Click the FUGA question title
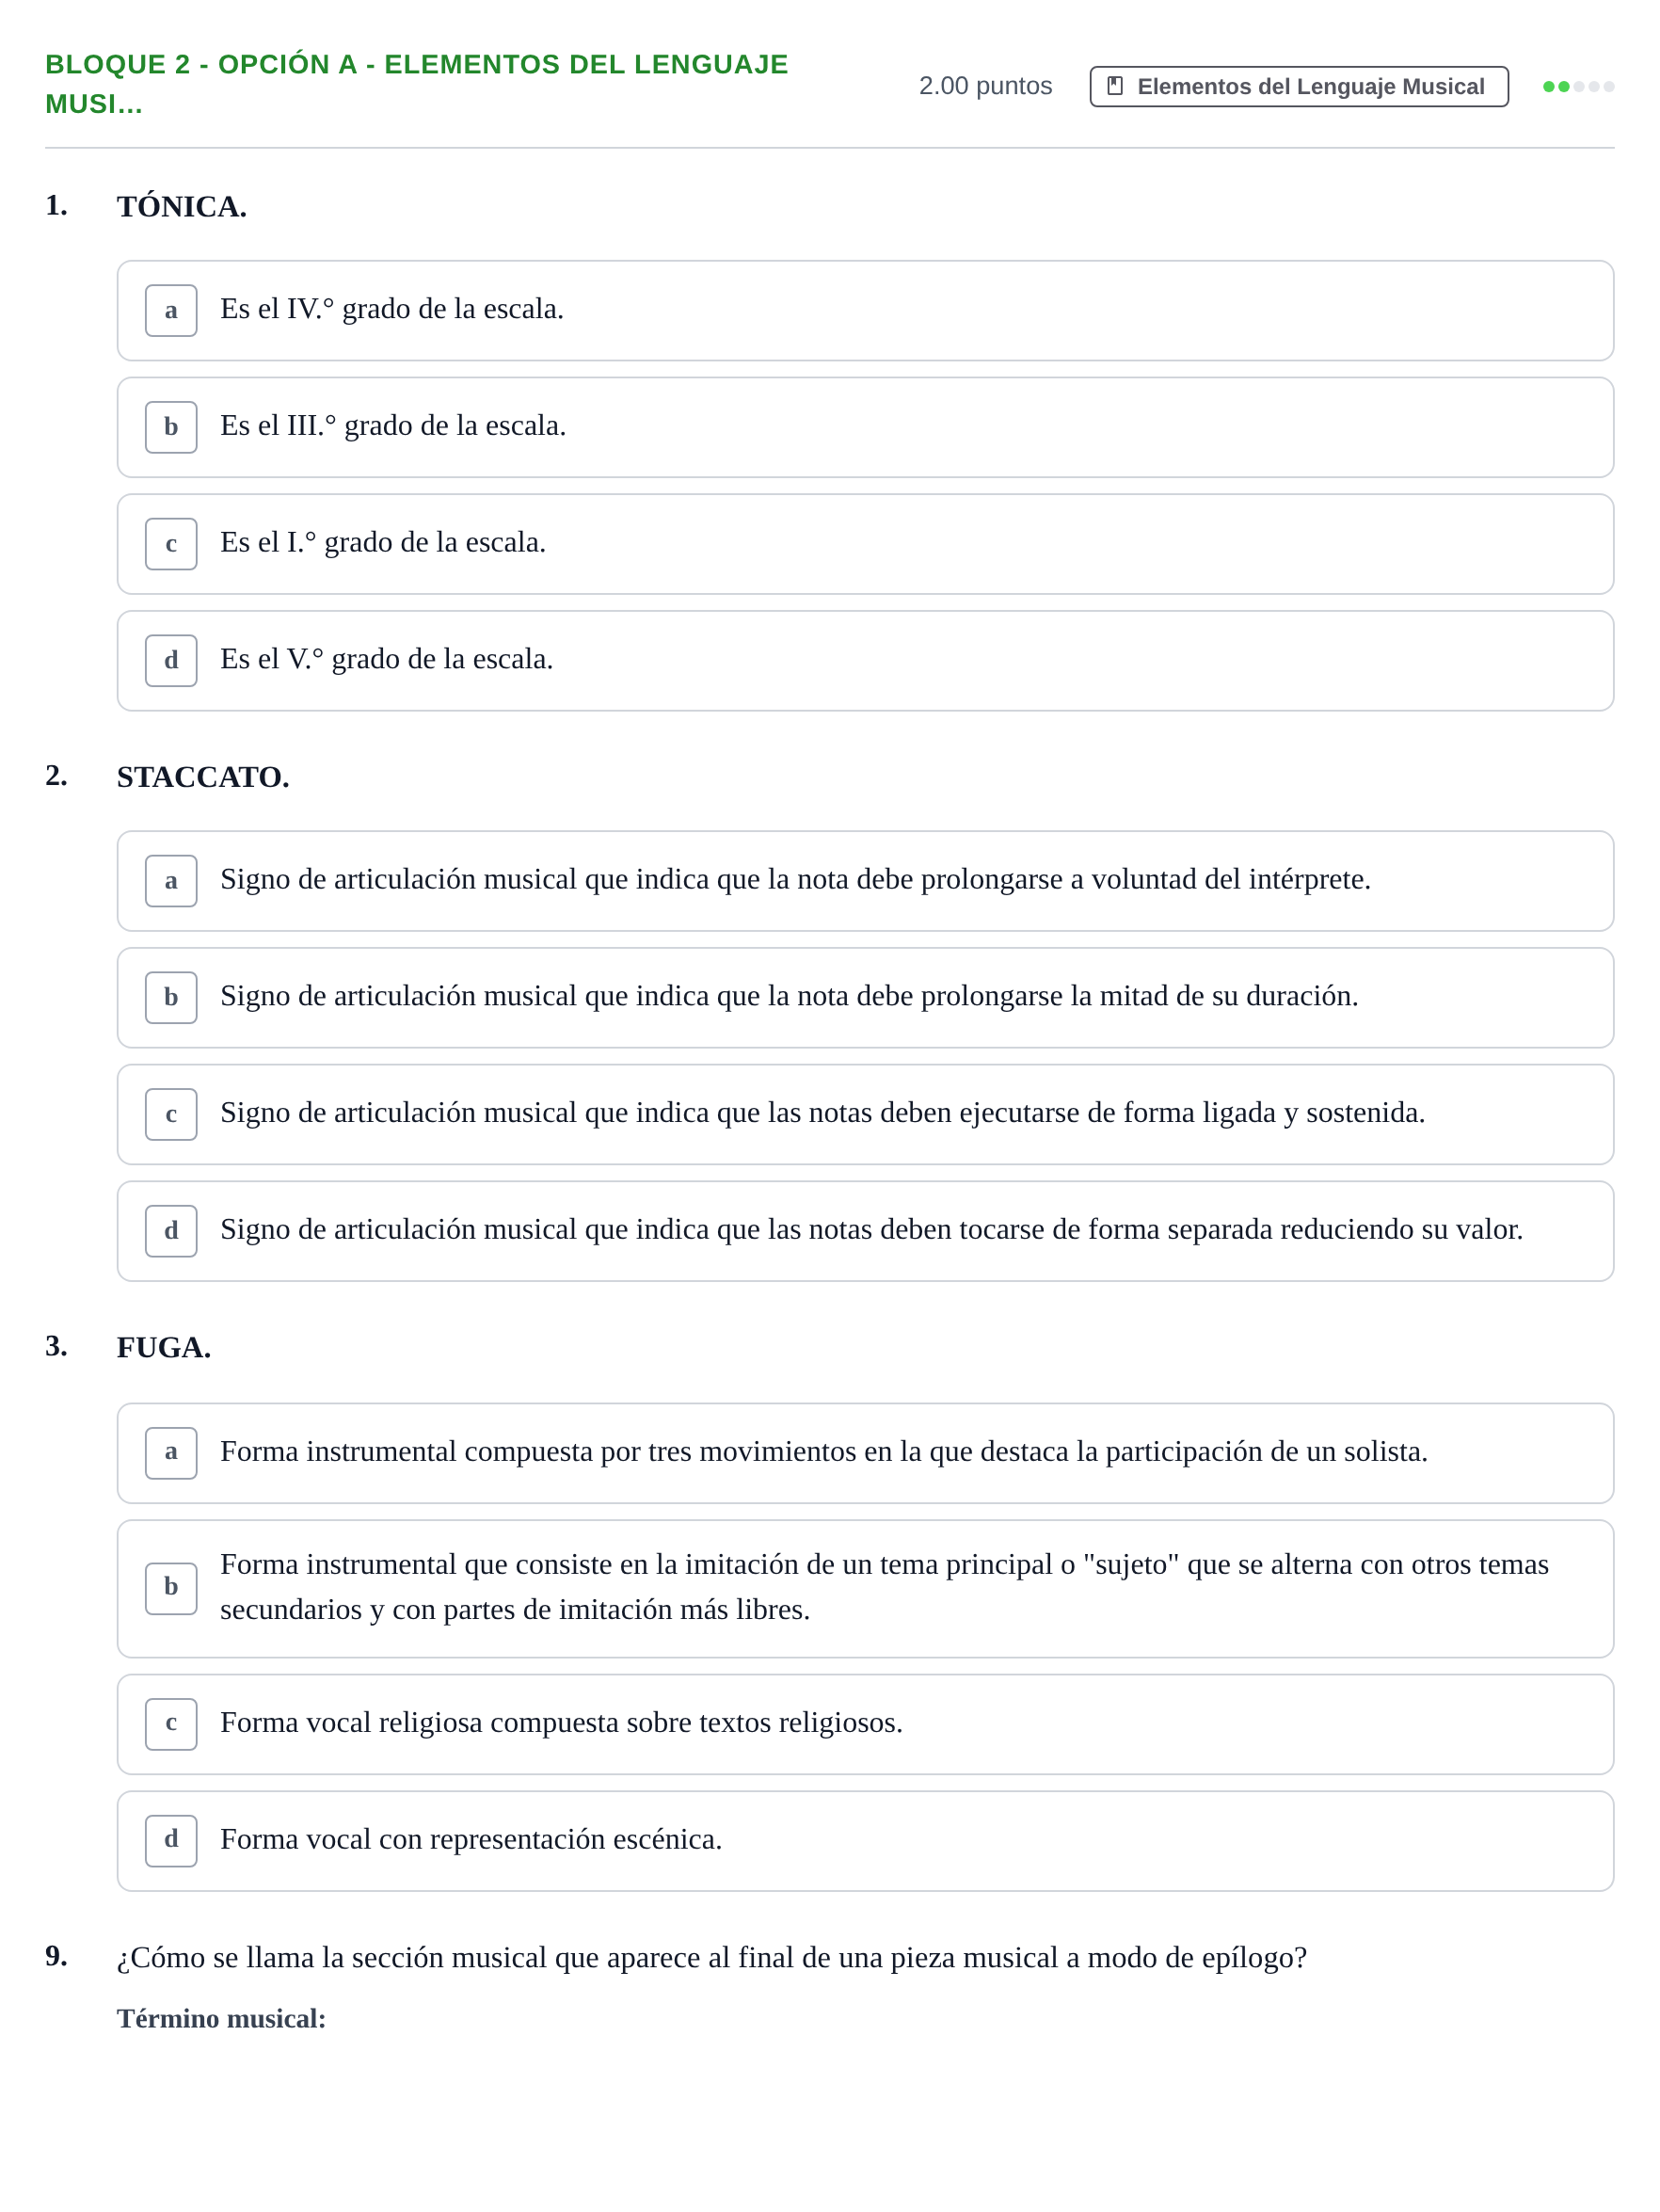1660x2212 pixels. [x=164, y=1347]
